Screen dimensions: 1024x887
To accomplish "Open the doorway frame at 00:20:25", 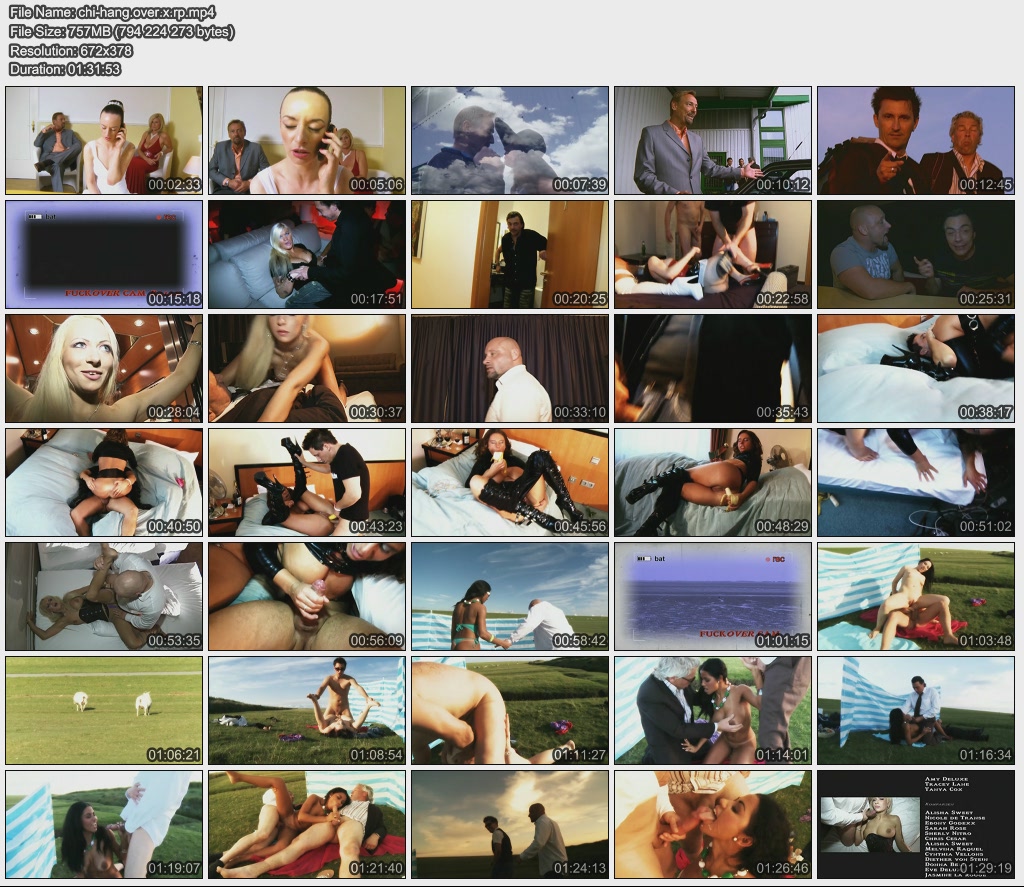I will pyautogui.click(x=510, y=254).
